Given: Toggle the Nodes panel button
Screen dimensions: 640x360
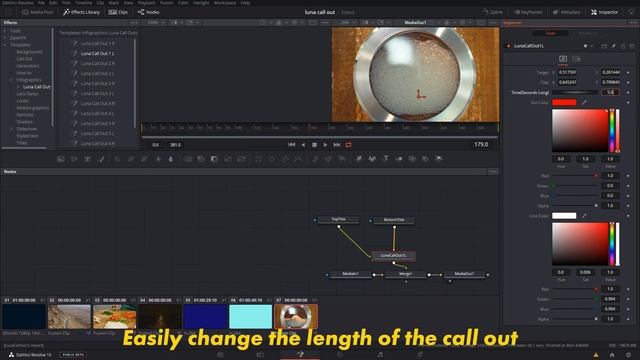Looking at the screenshot, I should click(149, 12).
